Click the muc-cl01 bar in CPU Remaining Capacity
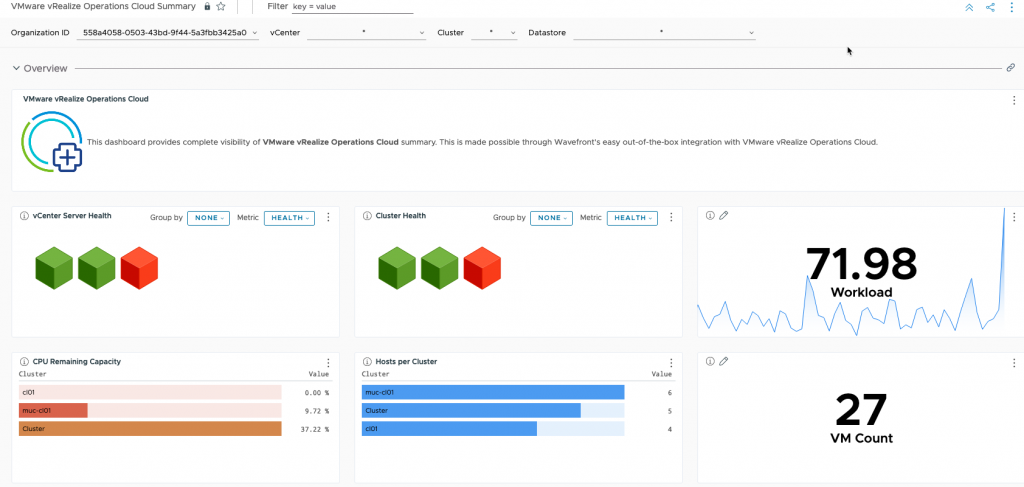 click(x=150, y=411)
